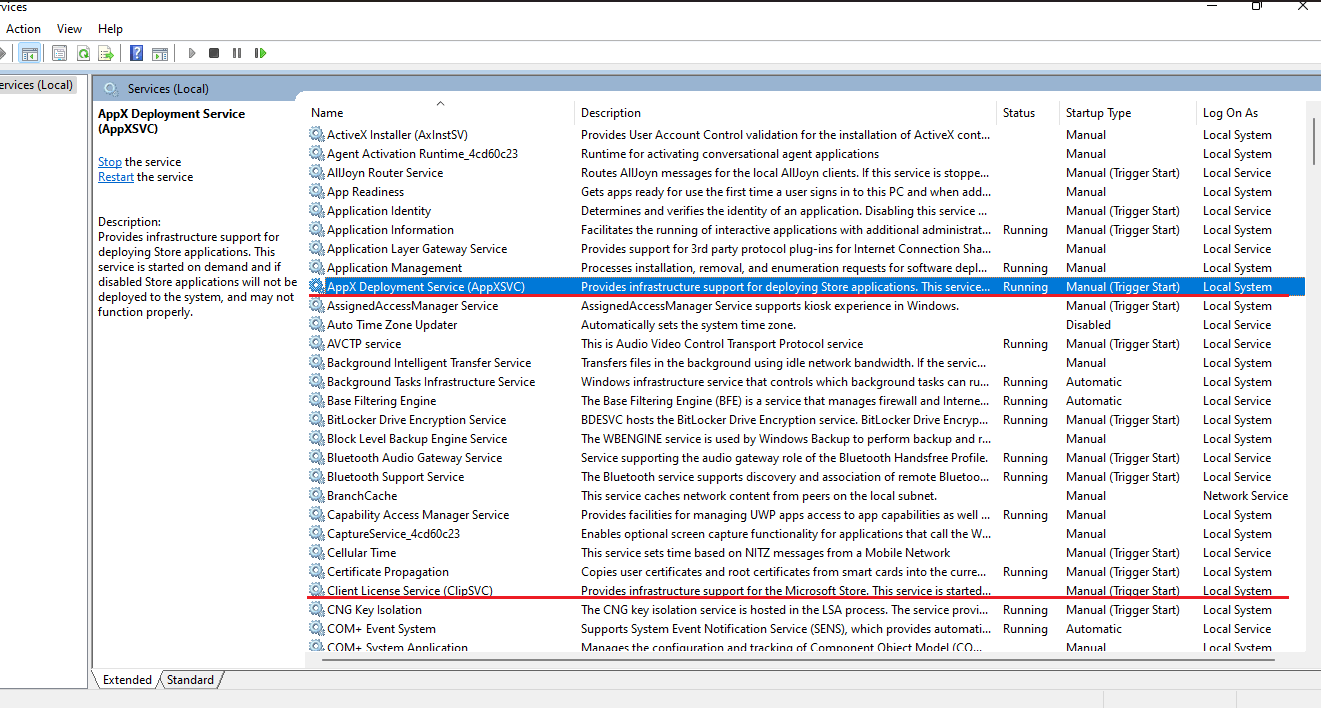The height and width of the screenshot is (708, 1321).
Task: Open the Help menu
Action: tap(110, 29)
